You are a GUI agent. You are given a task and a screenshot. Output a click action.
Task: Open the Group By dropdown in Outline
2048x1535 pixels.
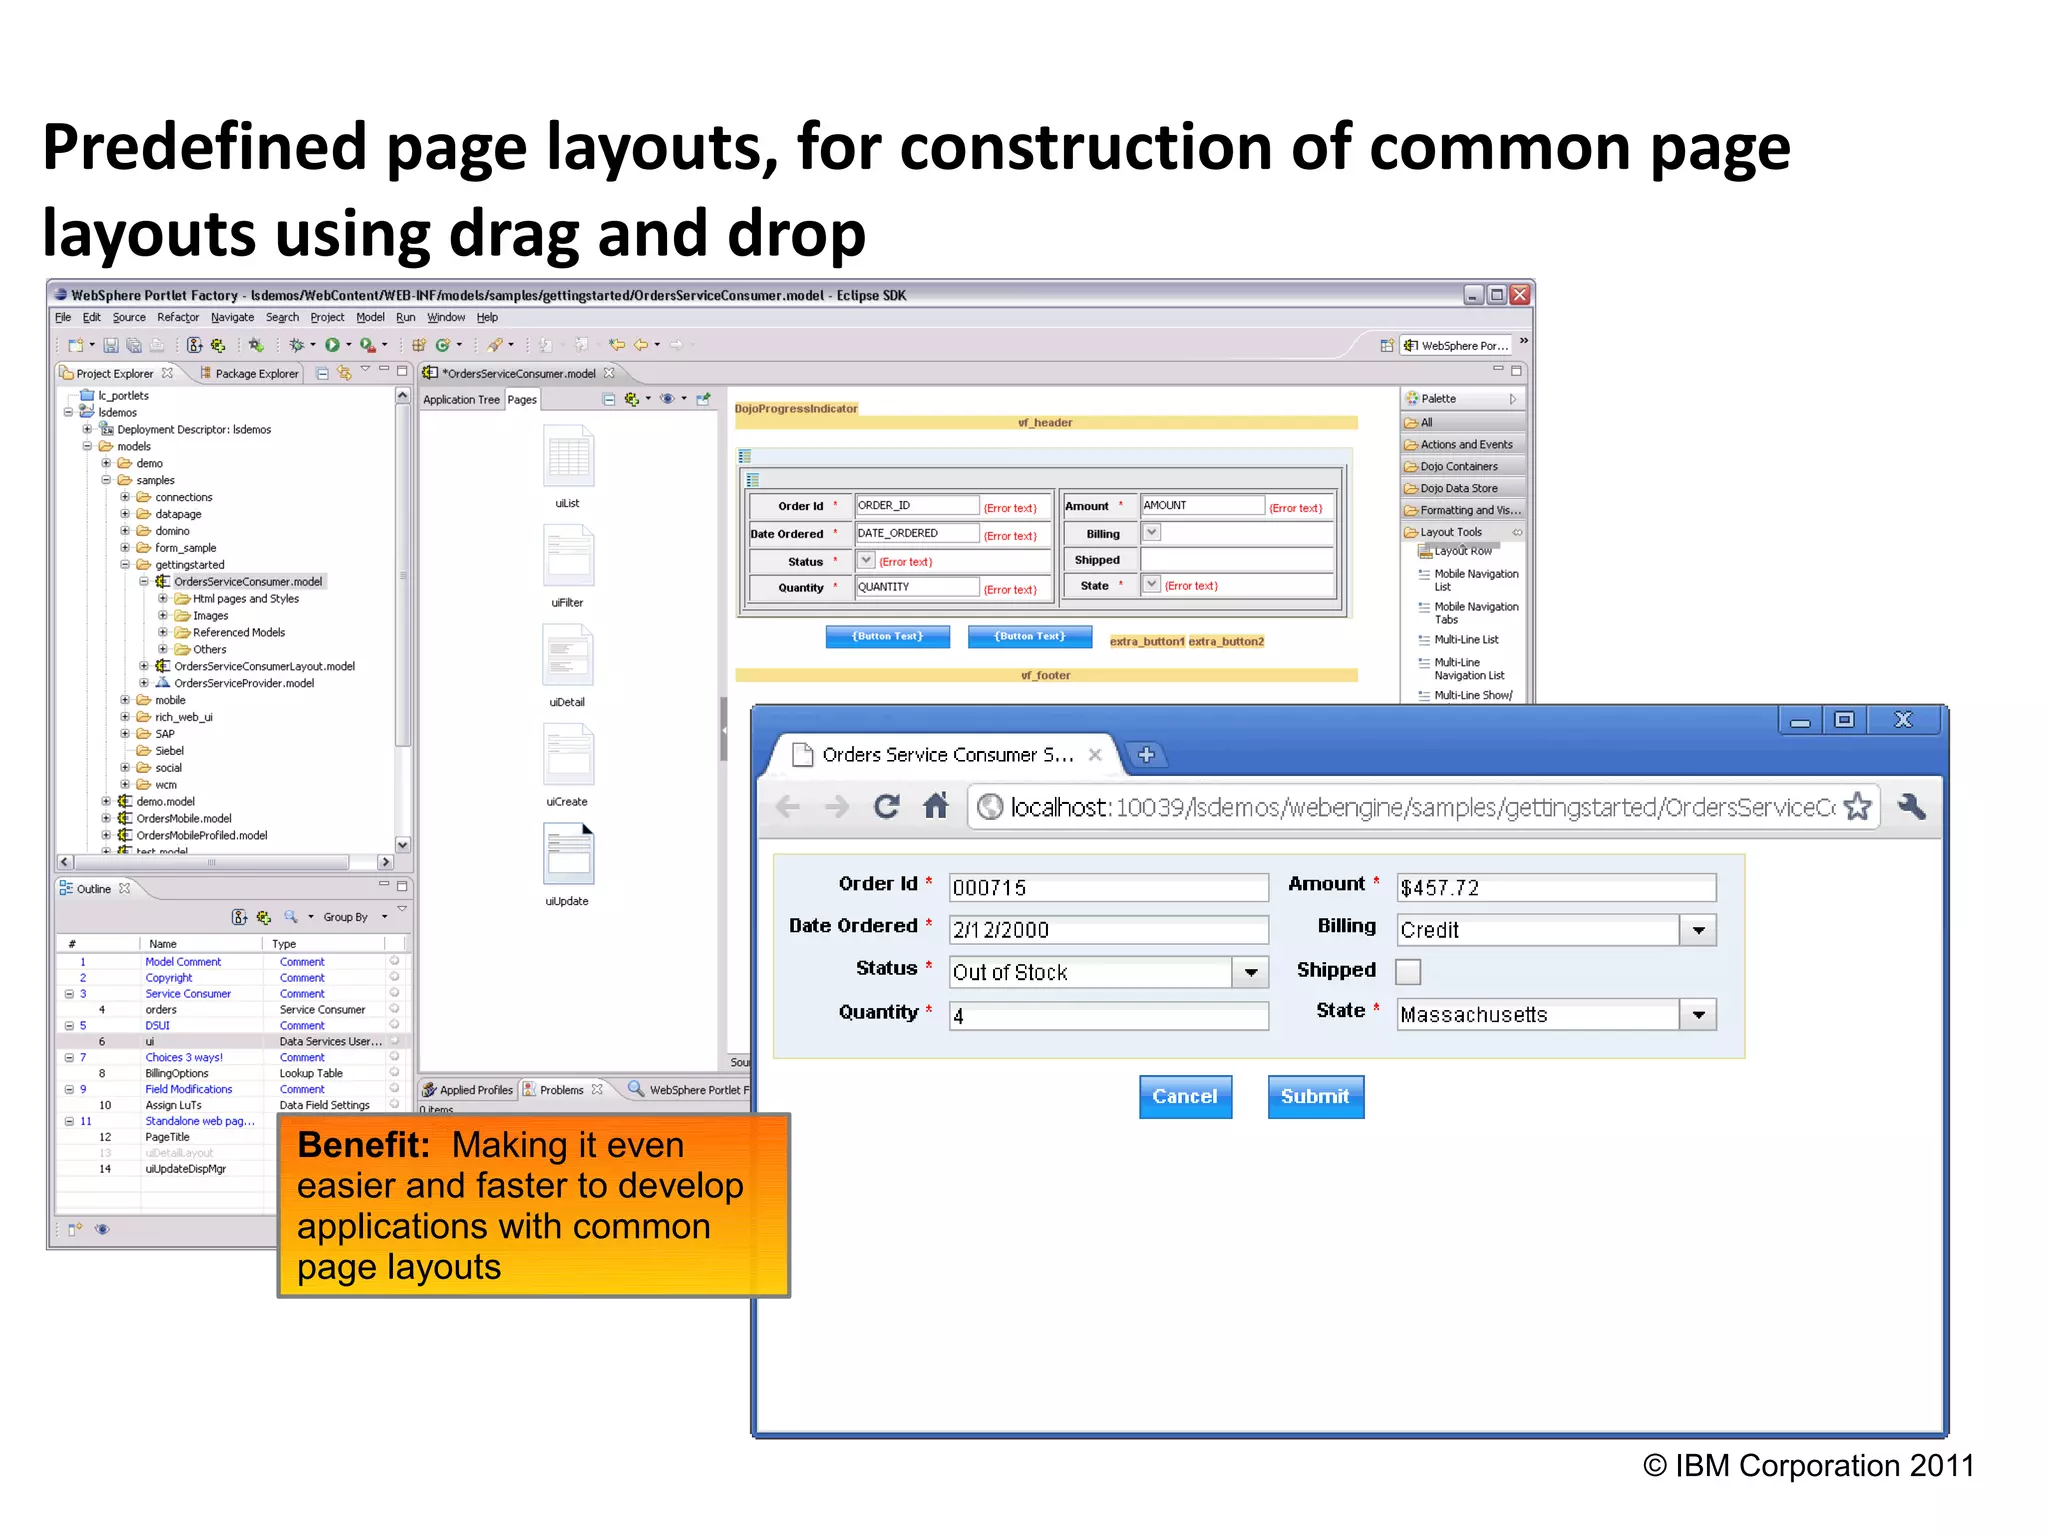(x=355, y=917)
